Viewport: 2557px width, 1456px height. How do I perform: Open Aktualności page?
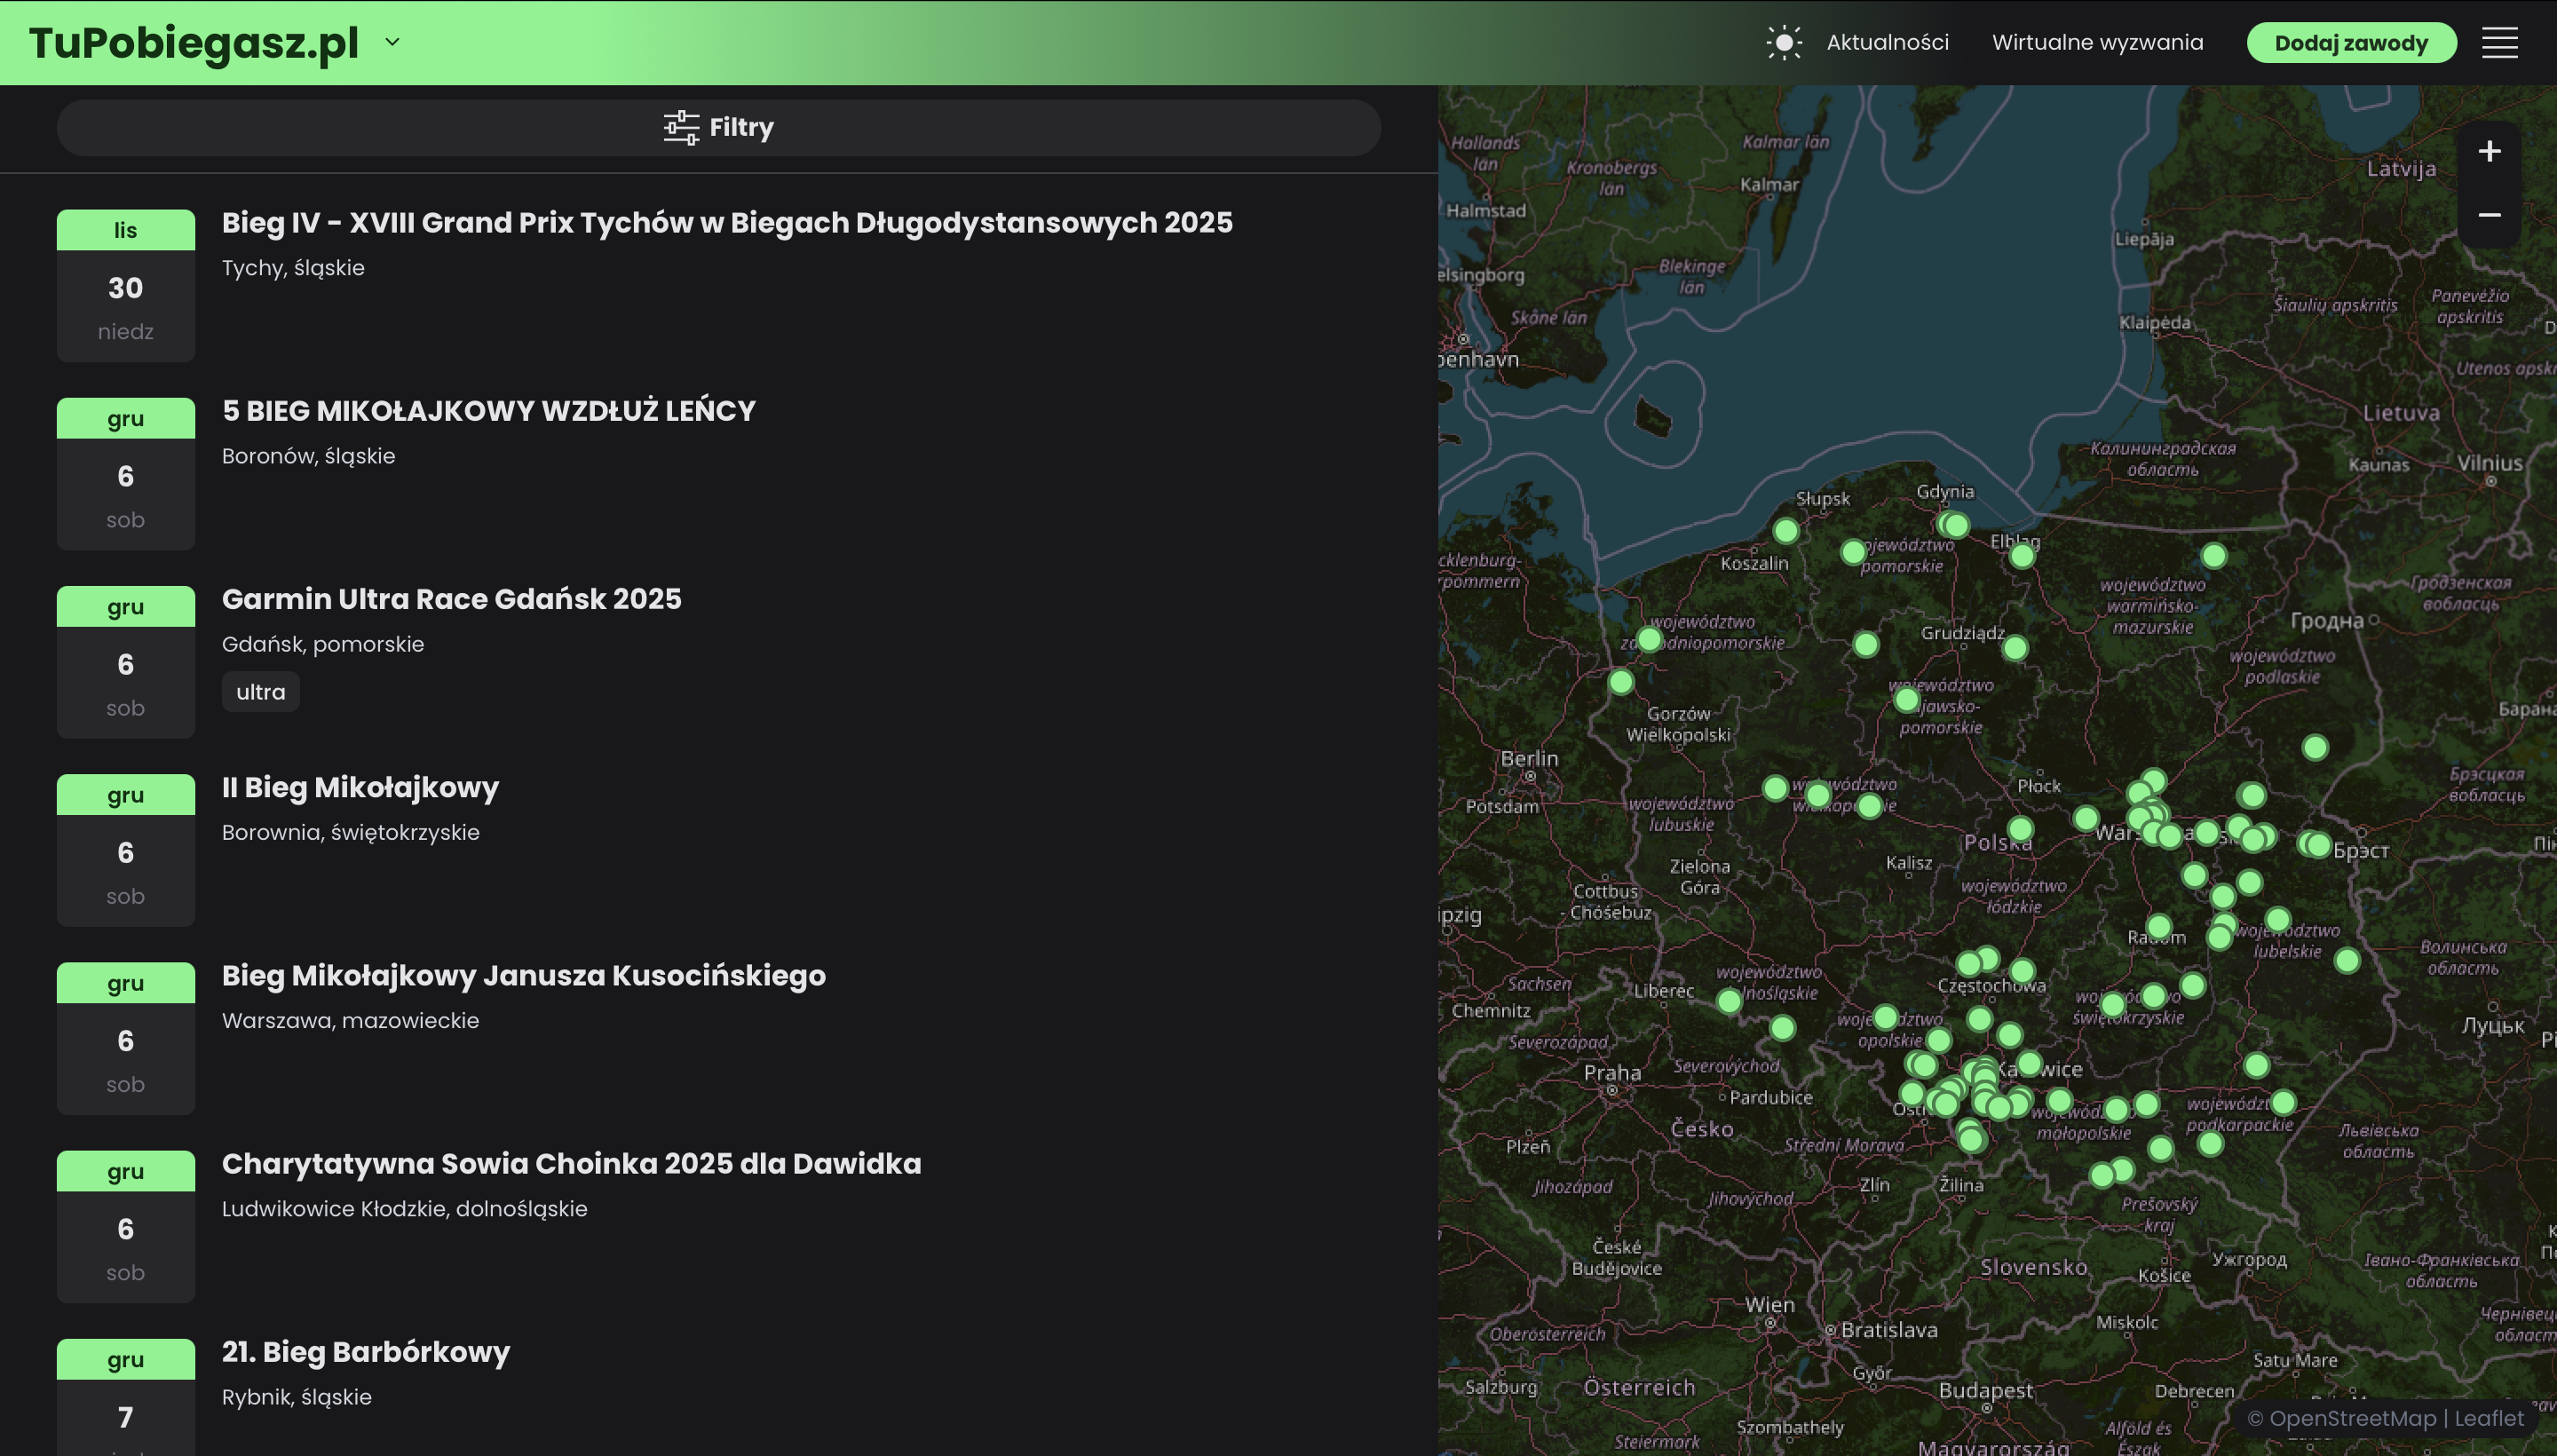point(1887,43)
